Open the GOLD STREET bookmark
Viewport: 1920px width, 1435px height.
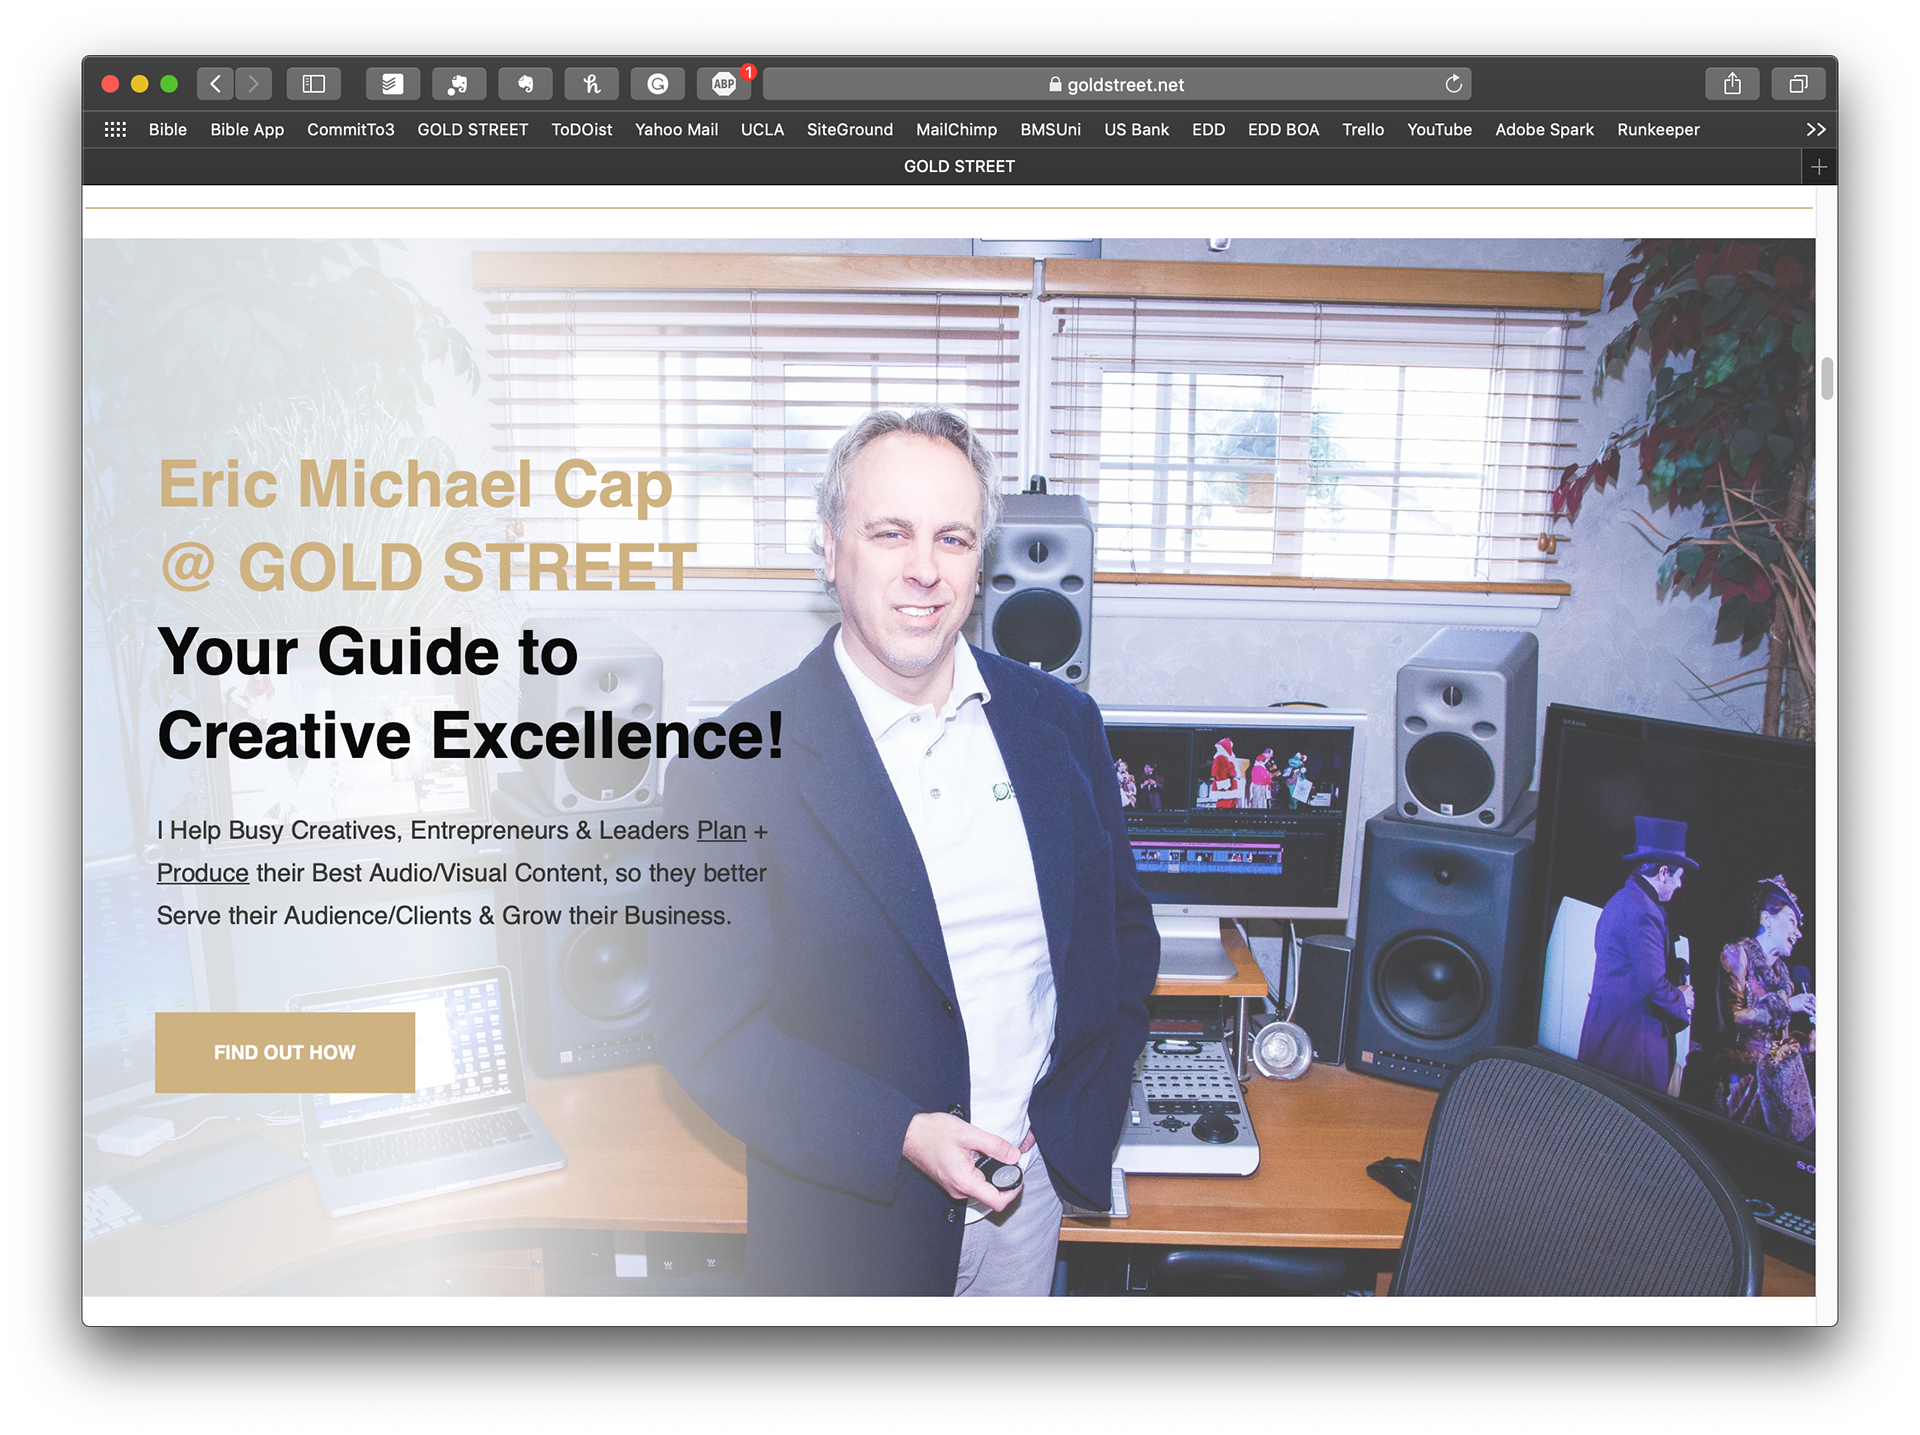(x=473, y=129)
